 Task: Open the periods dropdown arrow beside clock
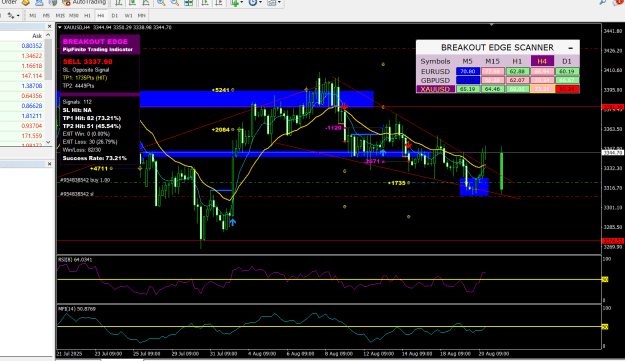coord(260,3)
